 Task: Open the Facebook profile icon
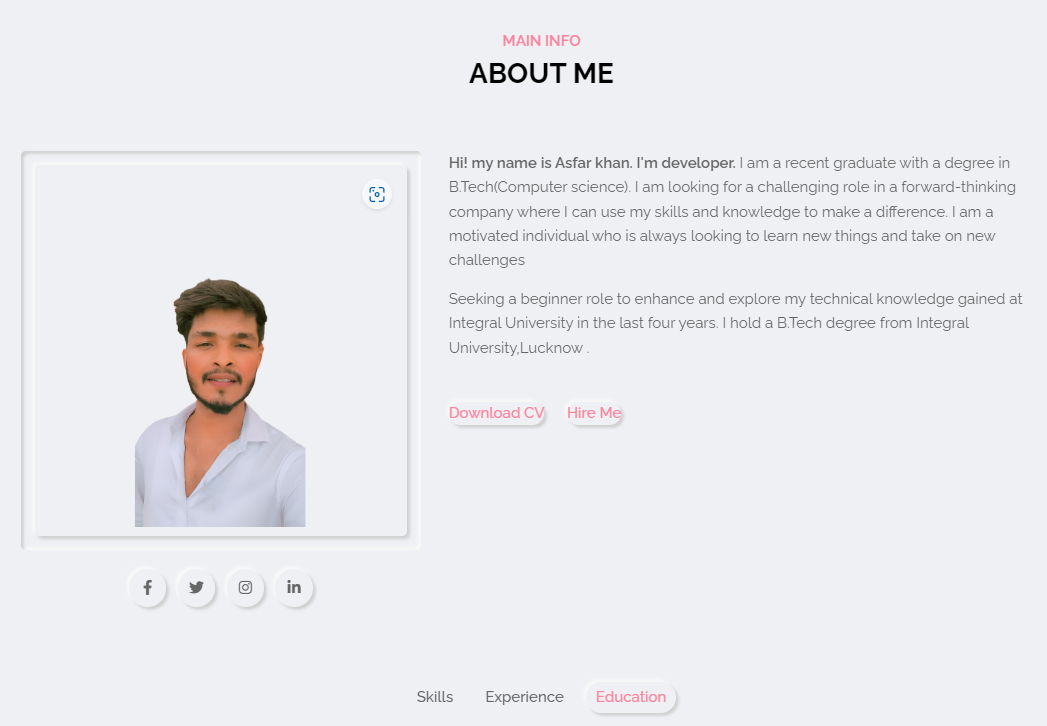[x=148, y=587]
